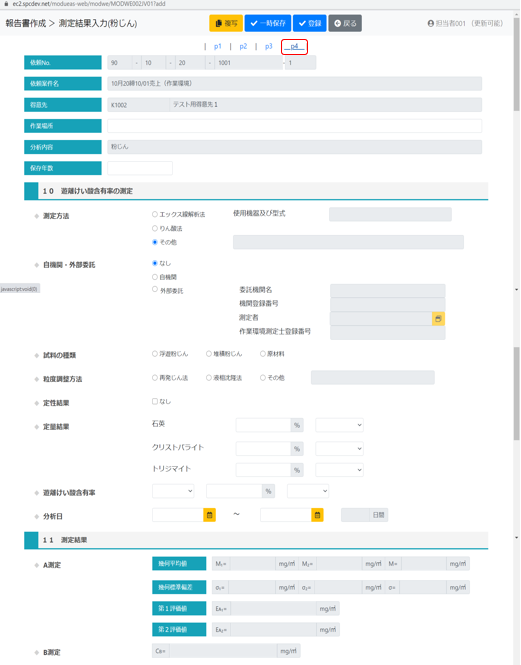Open the dropdown beside 石英 percentage
The image size is (521, 665).
point(339,425)
